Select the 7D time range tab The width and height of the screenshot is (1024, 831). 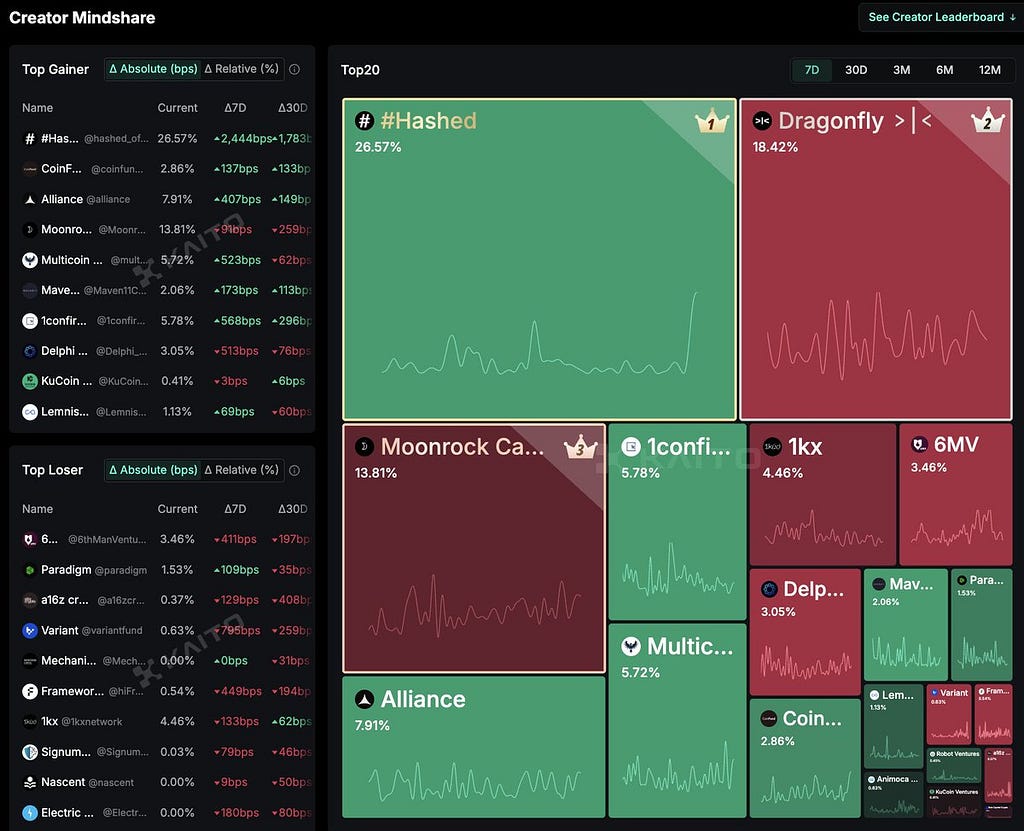pyautogui.click(x=812, y=70)
